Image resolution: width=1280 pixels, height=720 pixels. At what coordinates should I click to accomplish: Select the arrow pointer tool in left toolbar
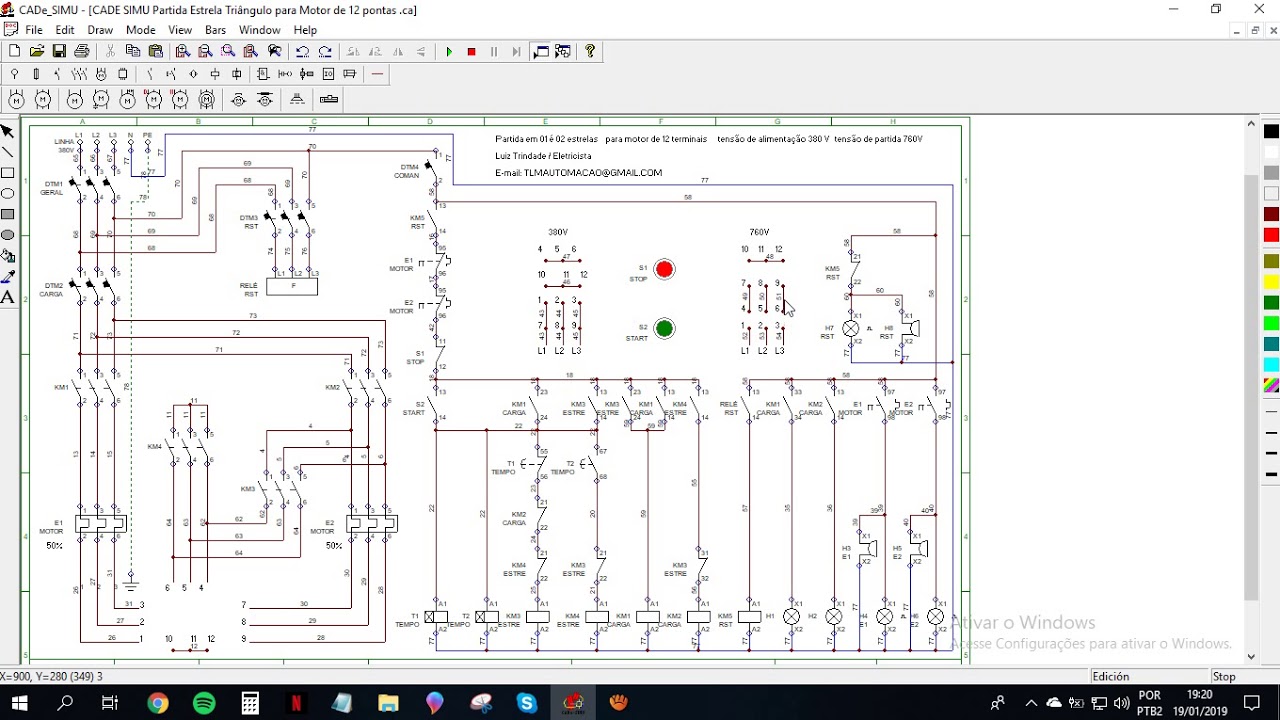coord(8,131)
